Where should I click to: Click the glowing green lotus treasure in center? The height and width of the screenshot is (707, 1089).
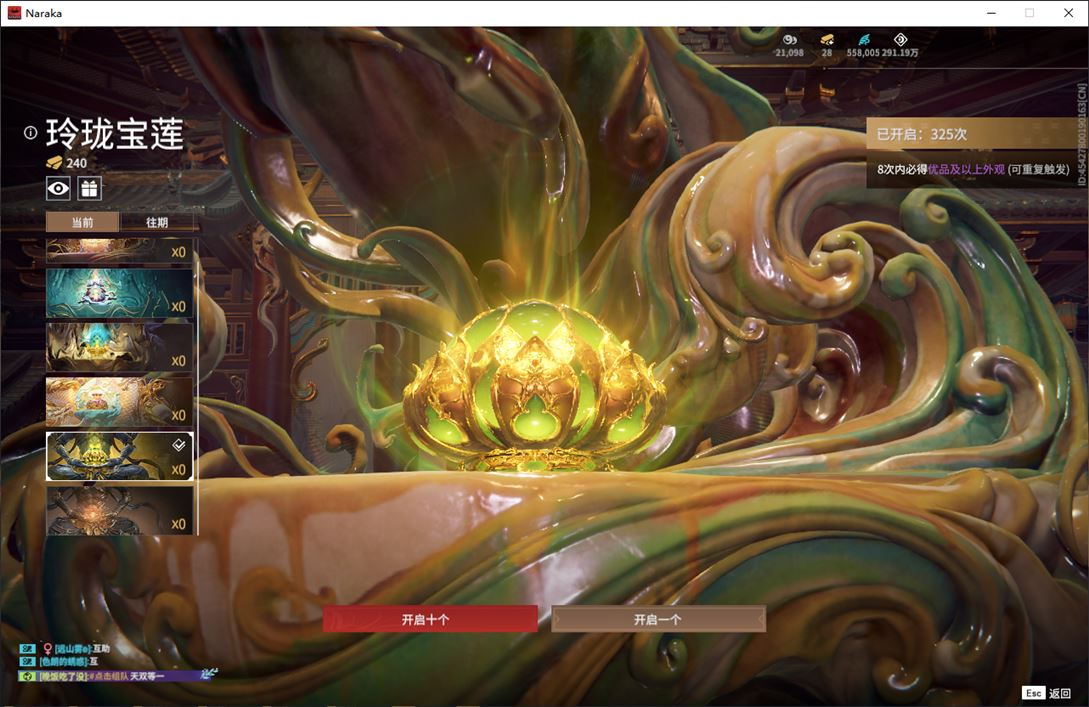(534, 386)
